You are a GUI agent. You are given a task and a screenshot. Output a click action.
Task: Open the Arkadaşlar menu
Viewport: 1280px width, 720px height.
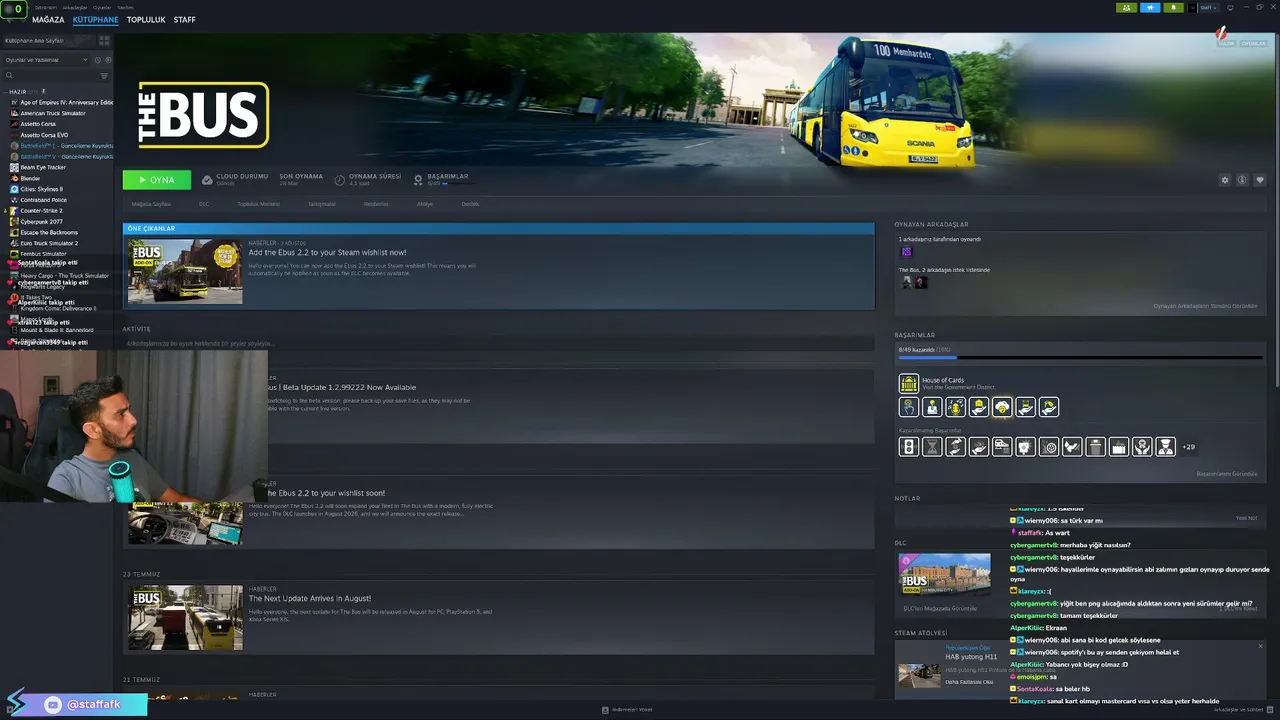click(75, 7)
